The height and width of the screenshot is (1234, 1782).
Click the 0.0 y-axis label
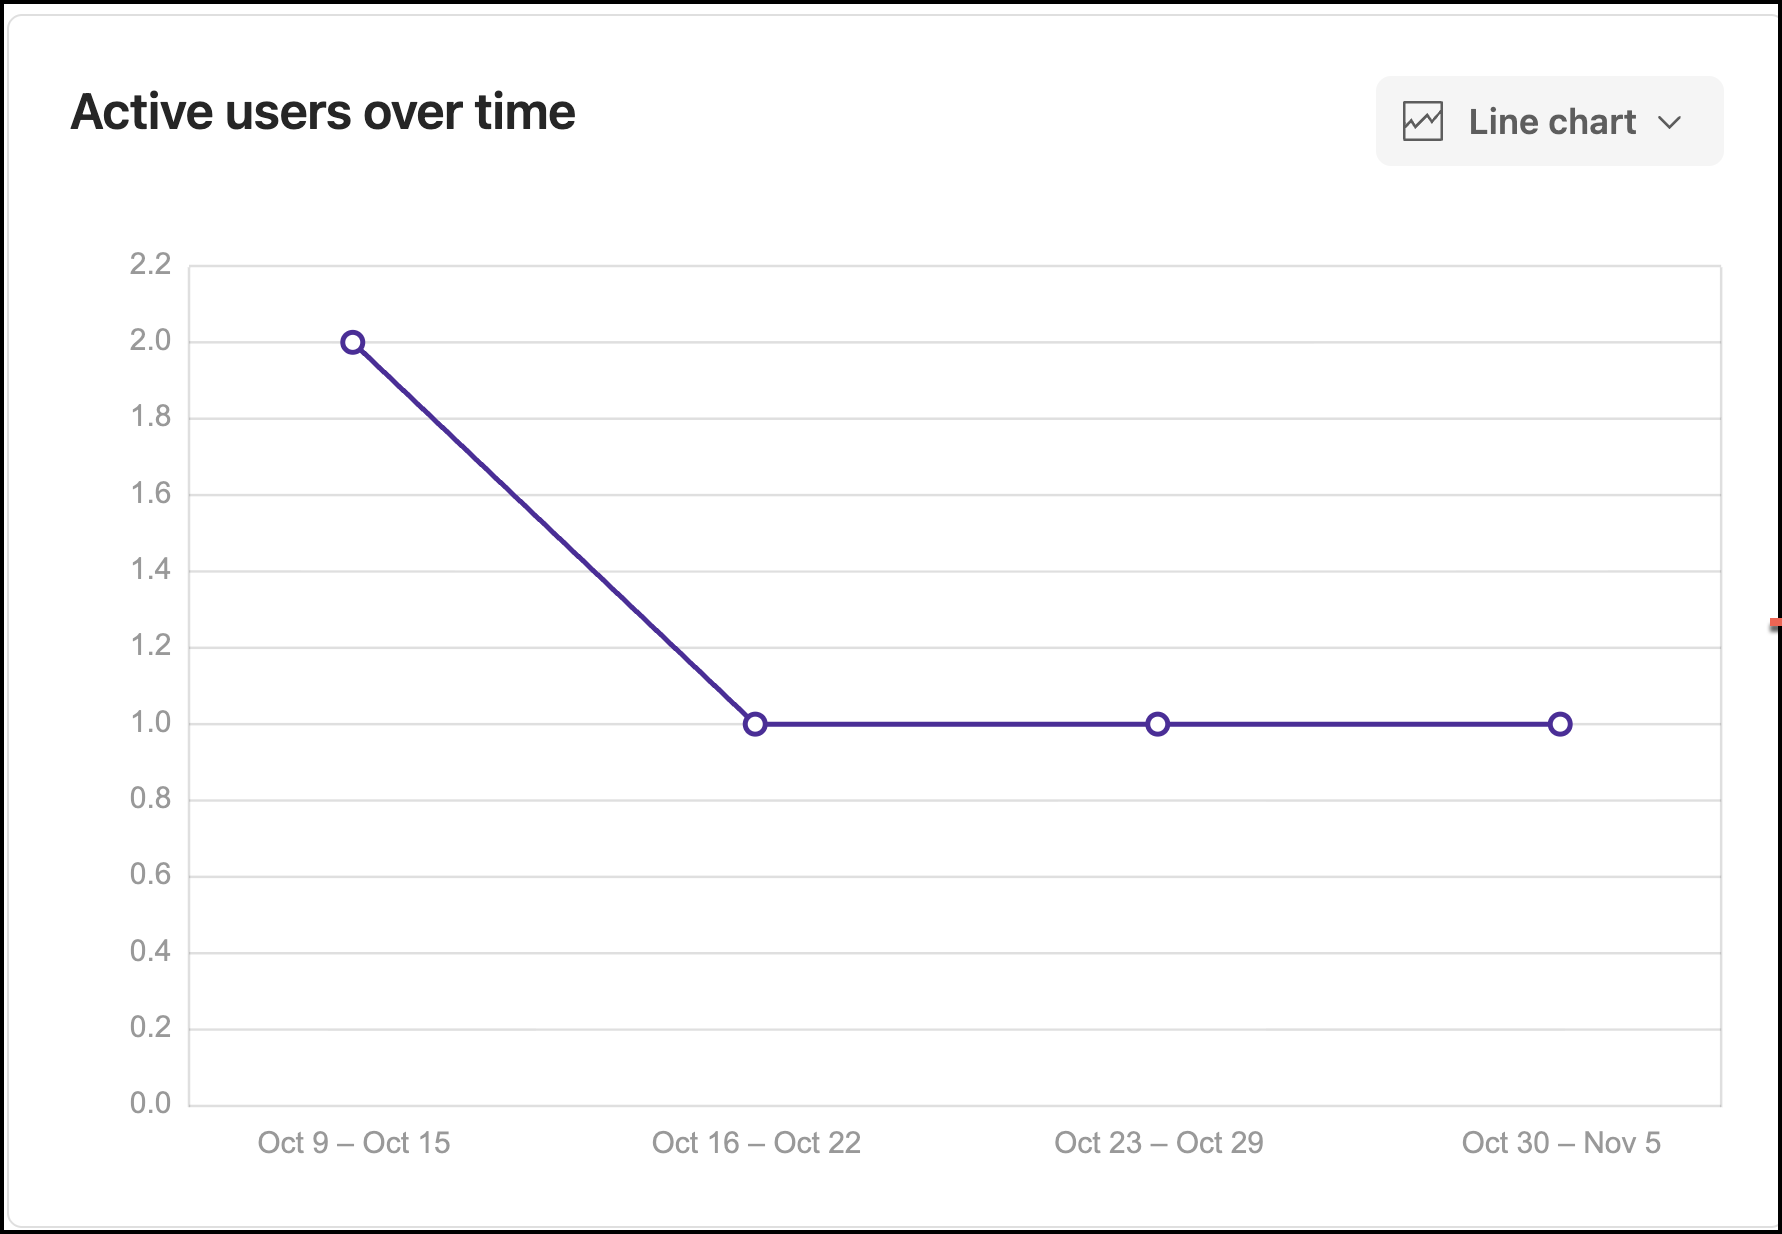pyautogui.click(x=150, y=1104)
